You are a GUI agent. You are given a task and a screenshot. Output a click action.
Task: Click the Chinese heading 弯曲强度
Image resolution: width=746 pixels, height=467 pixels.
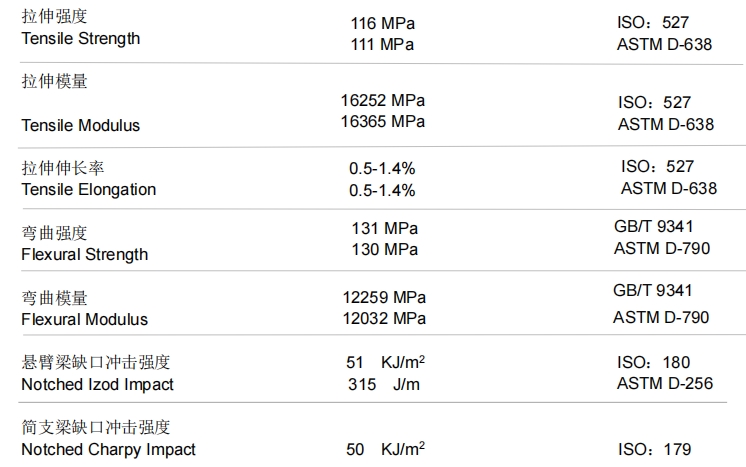[x=54, y=233]
